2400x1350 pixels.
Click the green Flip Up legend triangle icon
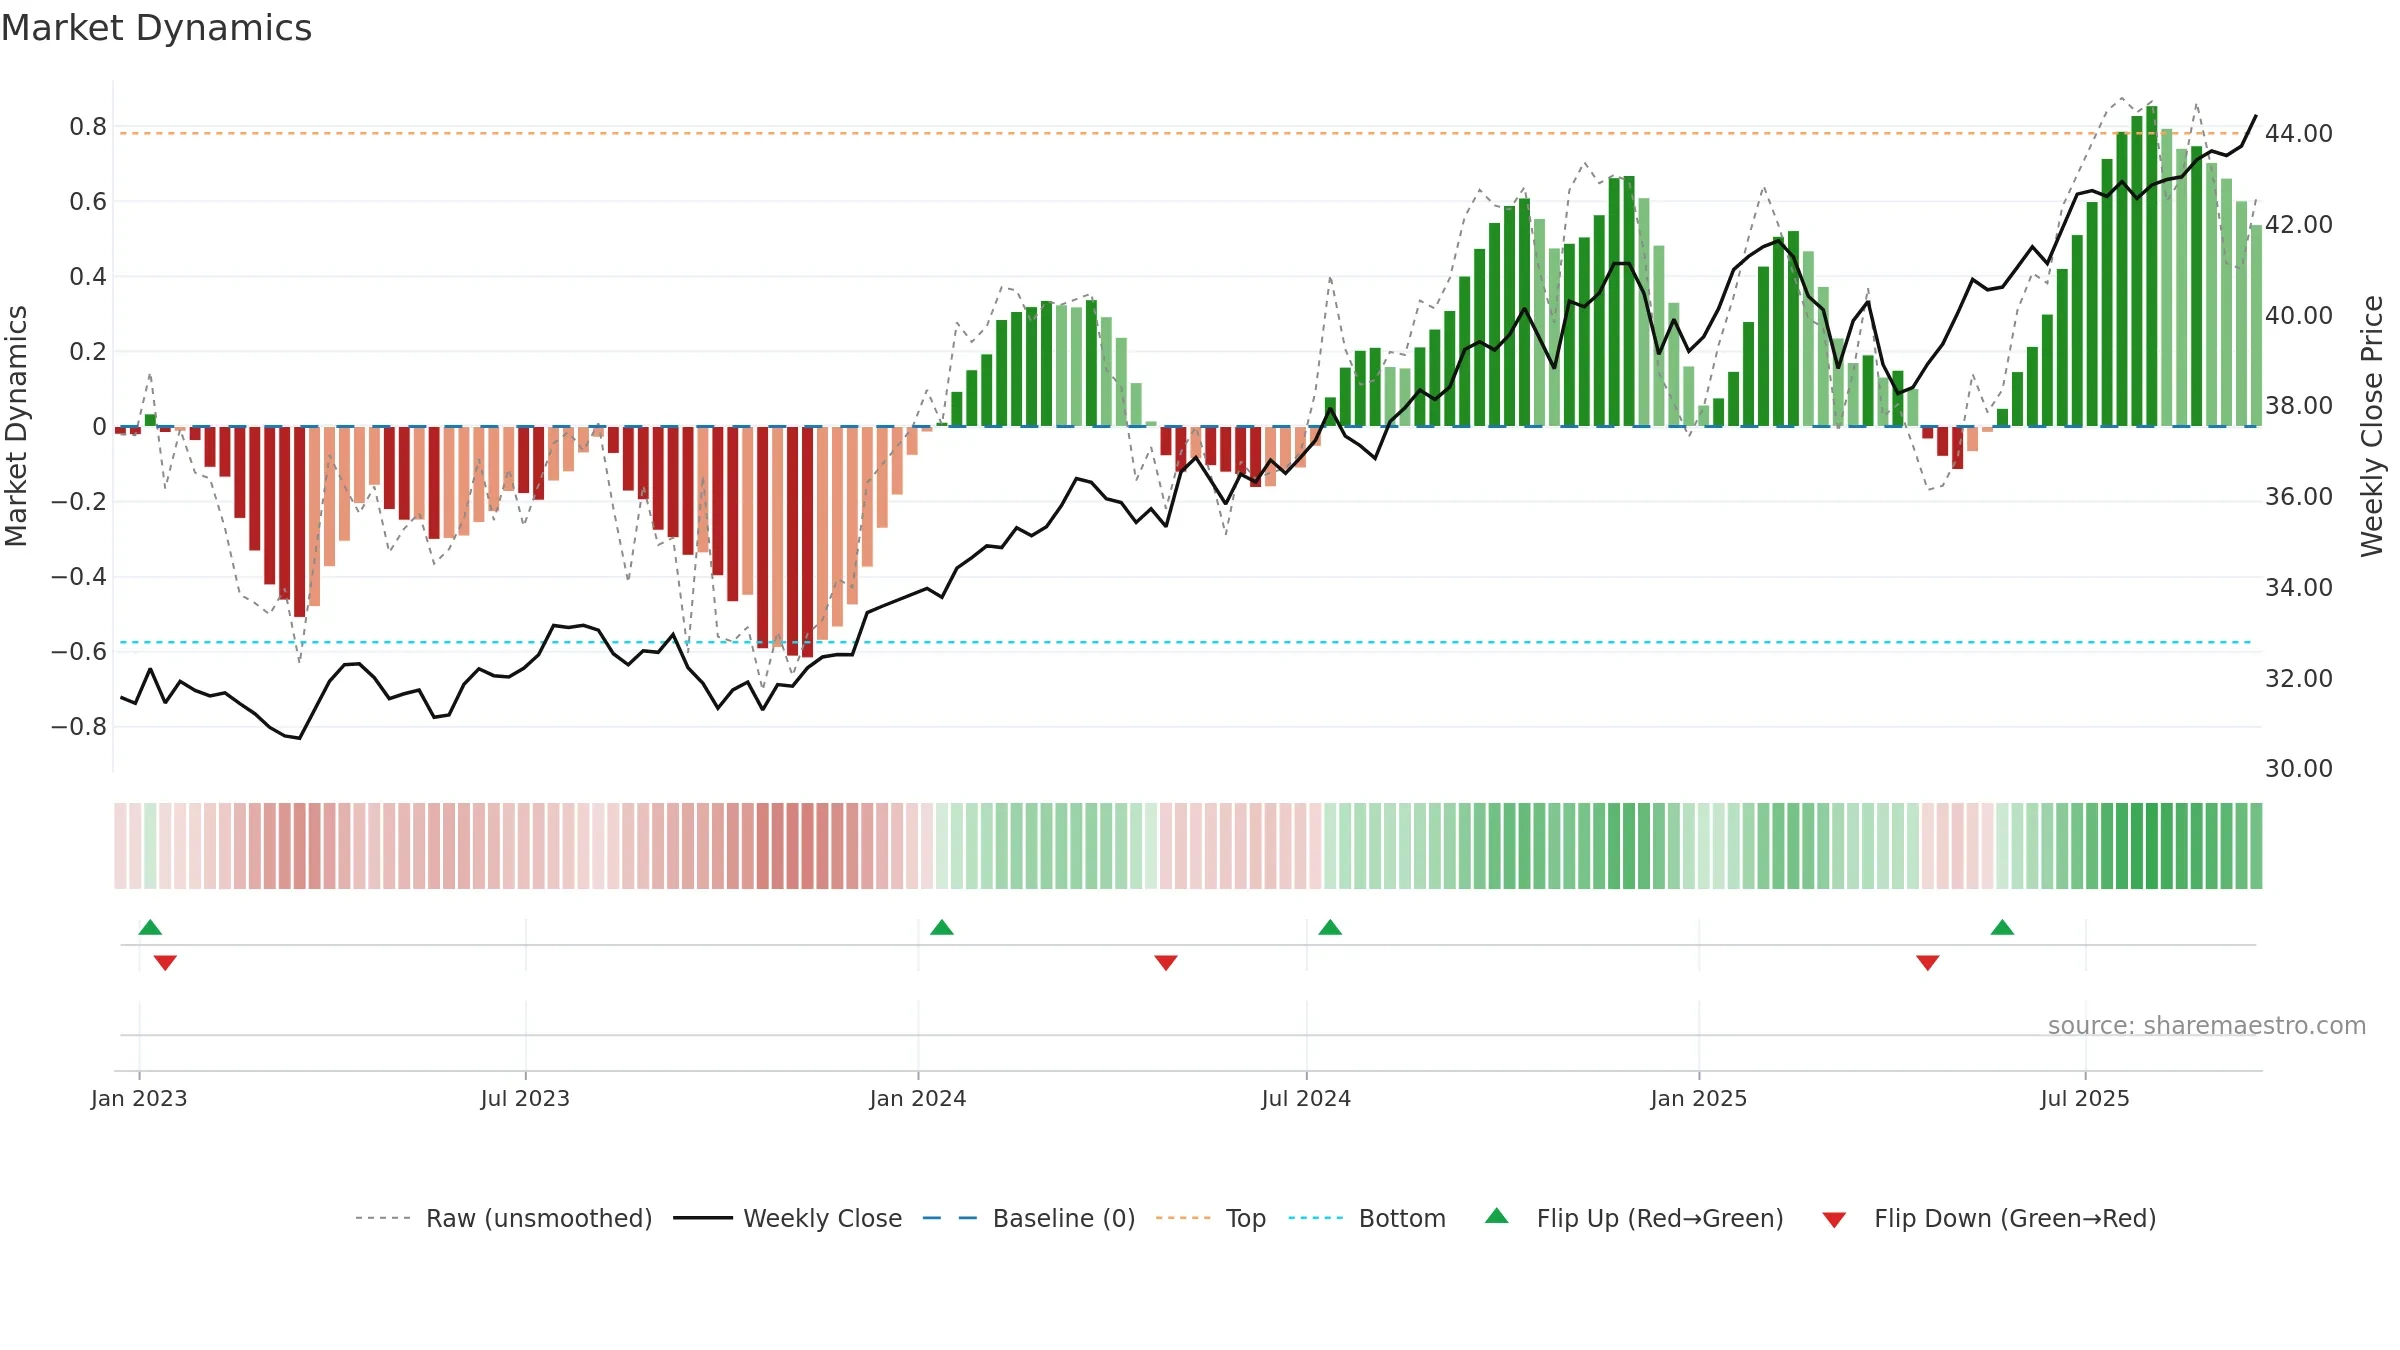(x=1497, y=1216)
